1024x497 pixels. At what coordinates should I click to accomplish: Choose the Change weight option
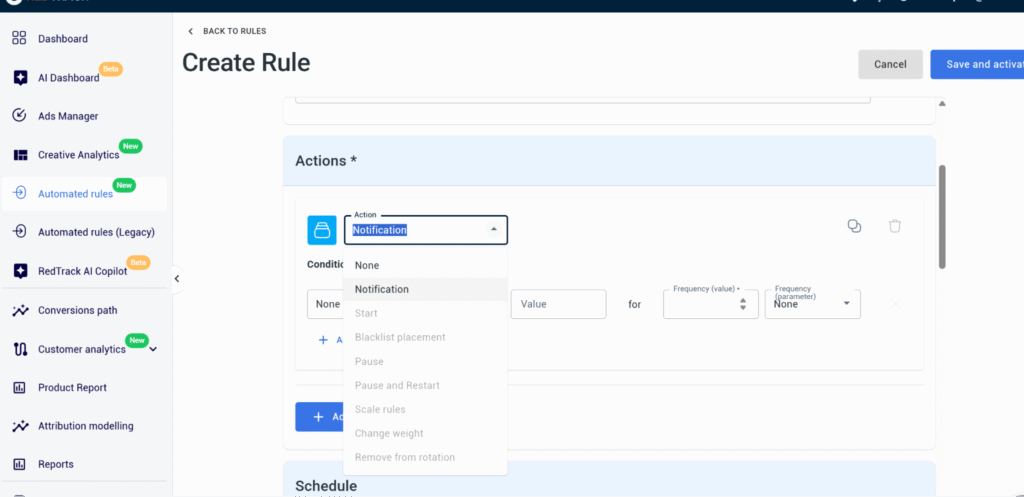(425, 433)
